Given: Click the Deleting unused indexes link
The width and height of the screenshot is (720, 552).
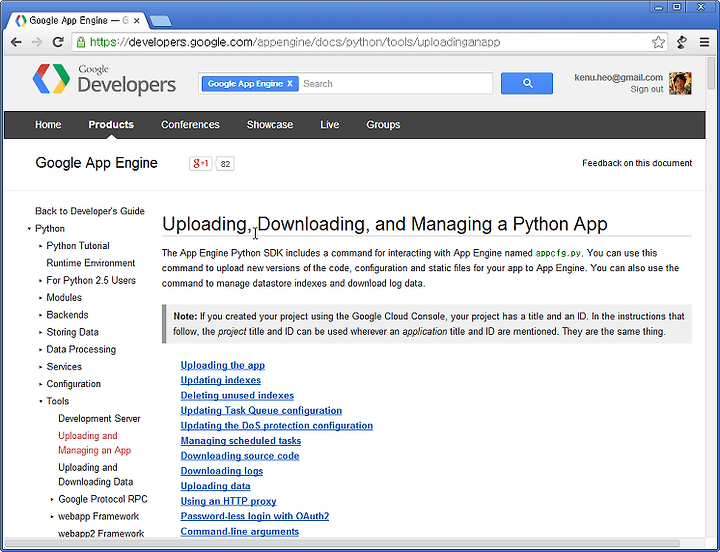Looking at the screenshot, I should click(237, 395).
